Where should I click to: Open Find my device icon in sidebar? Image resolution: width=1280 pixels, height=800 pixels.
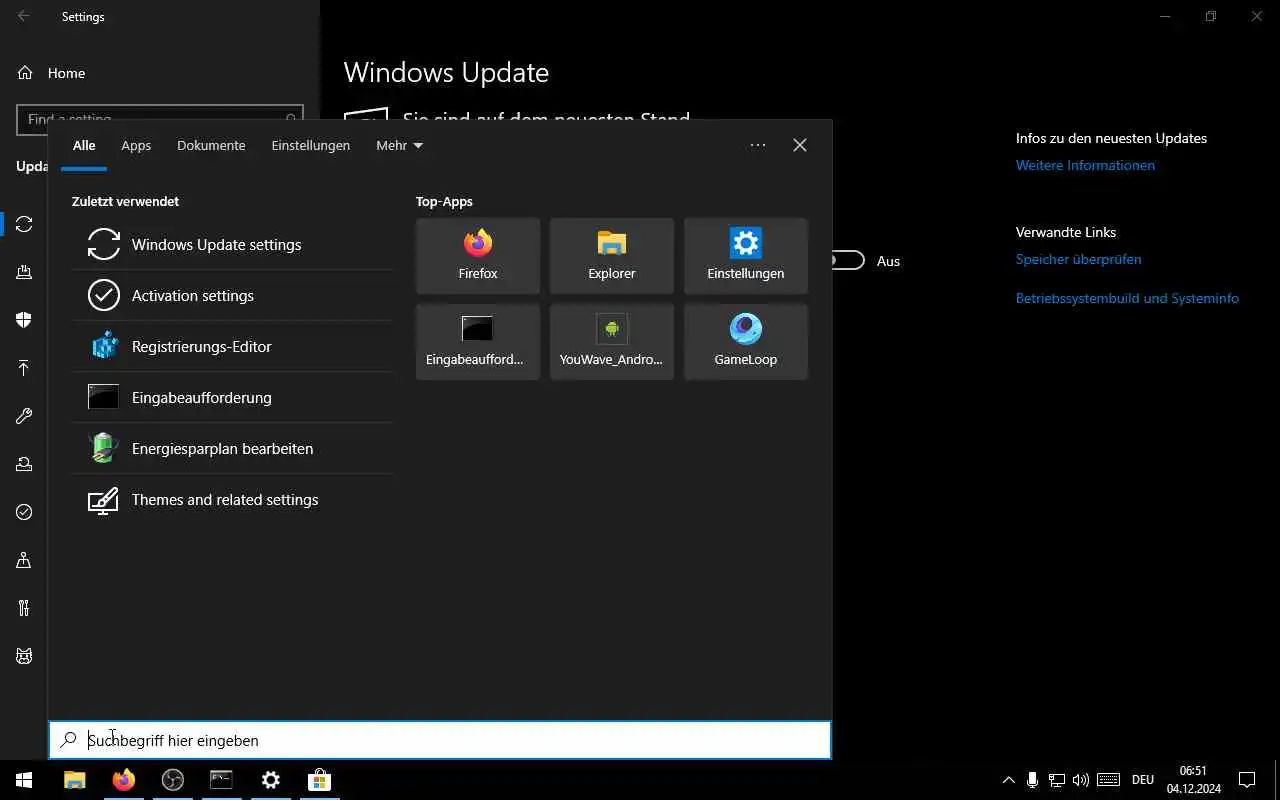(24, 560)
